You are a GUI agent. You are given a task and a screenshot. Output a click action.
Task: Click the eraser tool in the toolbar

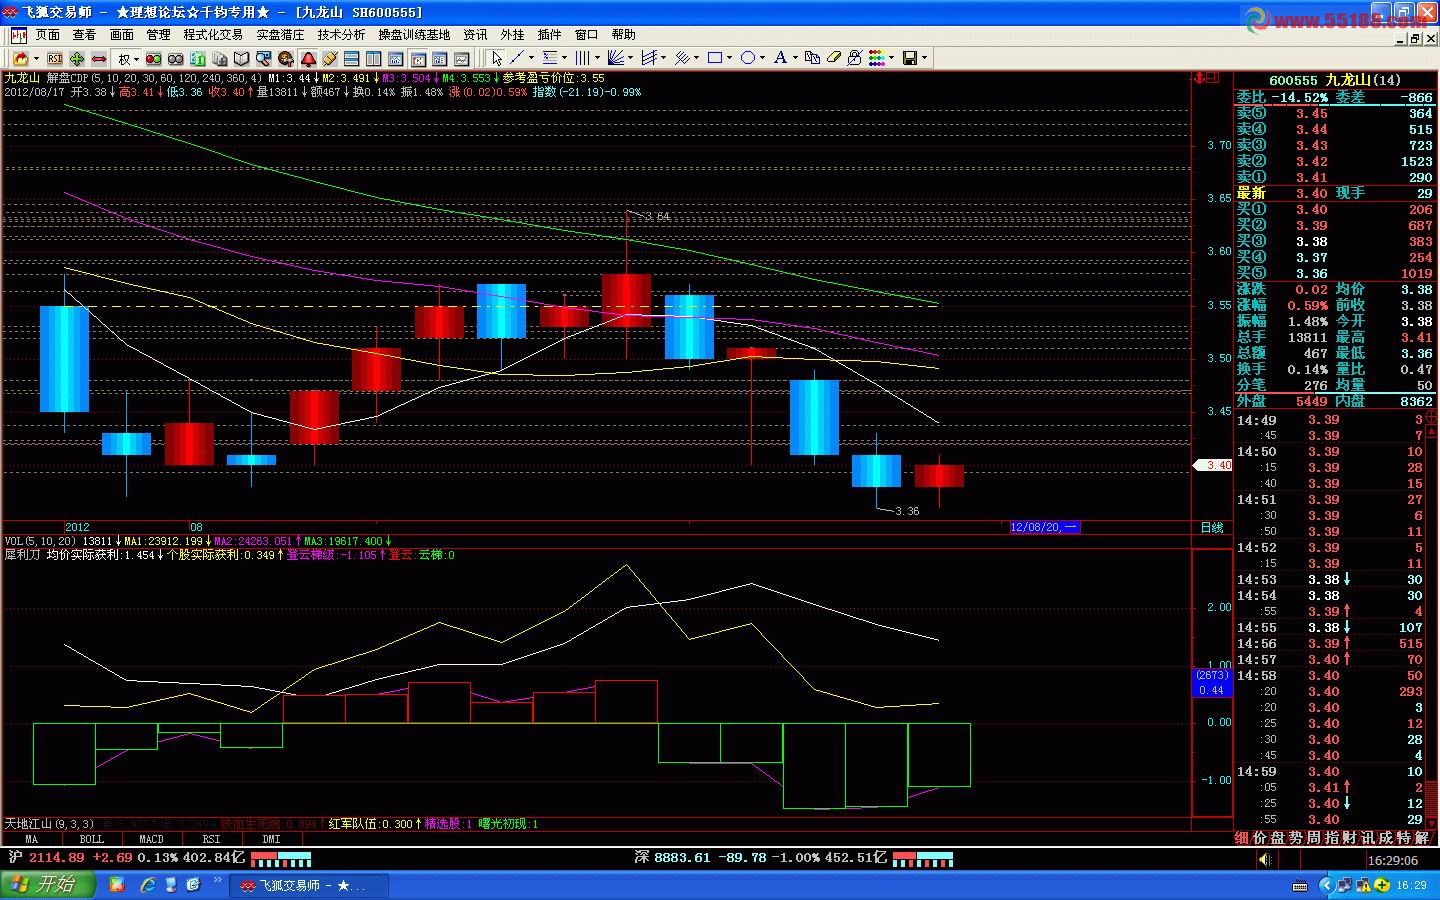pyautogui.click(x=833, y=59)
